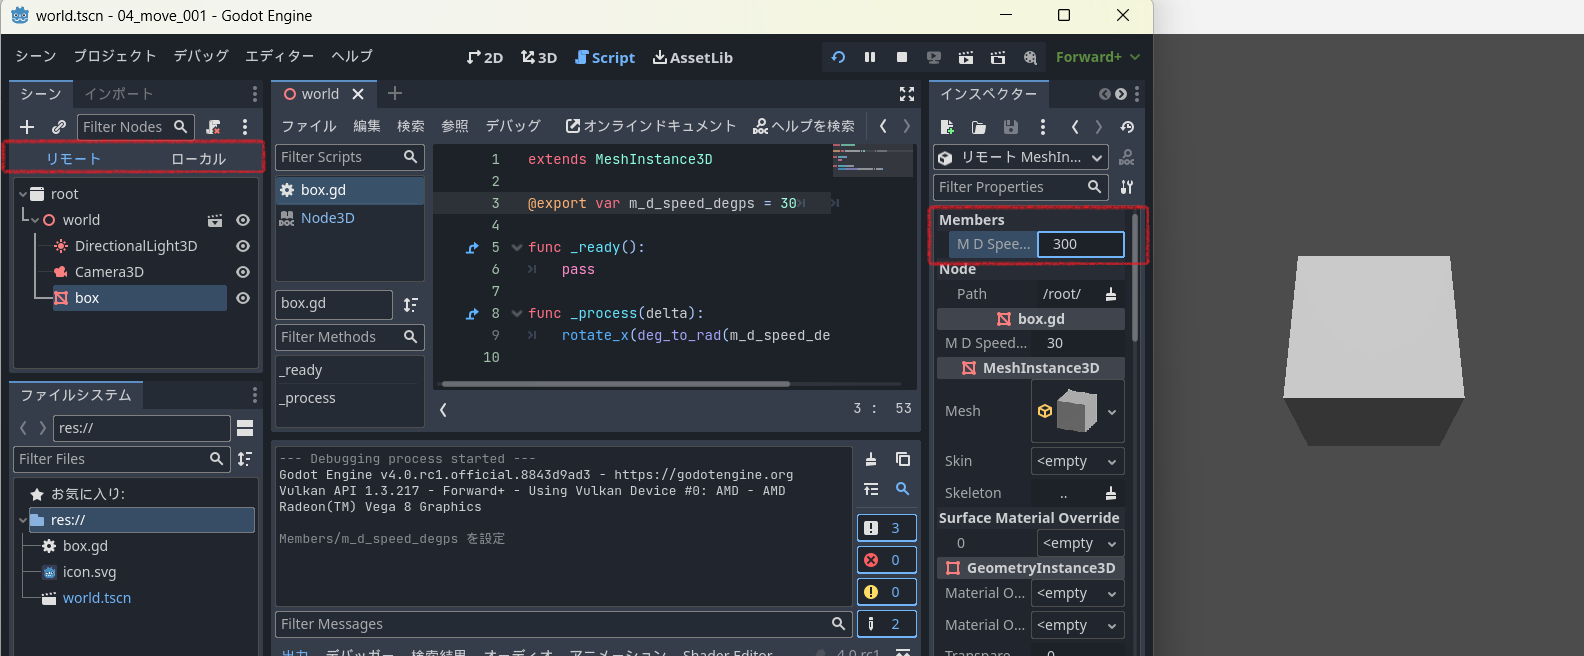Toggle visibility of DirectionalLight3D node
Image resolution: width=1584 pixels, height=656 pixels.
click(x=242, y=246)
